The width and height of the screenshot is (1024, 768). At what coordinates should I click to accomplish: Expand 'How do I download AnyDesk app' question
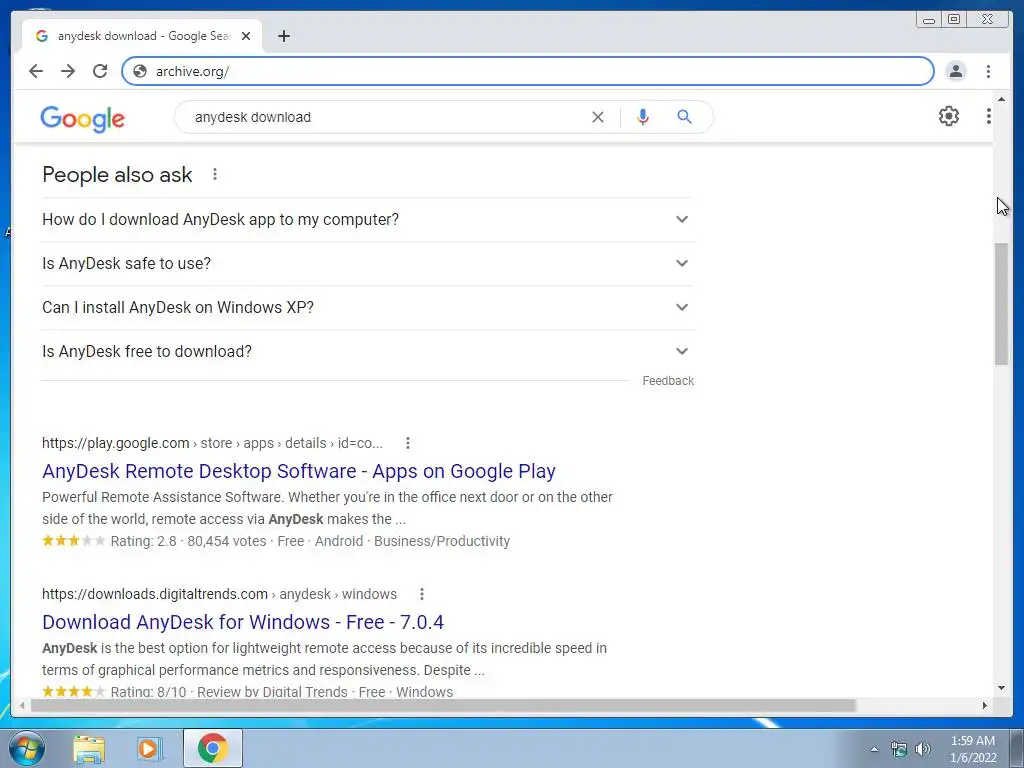(368, 219)
